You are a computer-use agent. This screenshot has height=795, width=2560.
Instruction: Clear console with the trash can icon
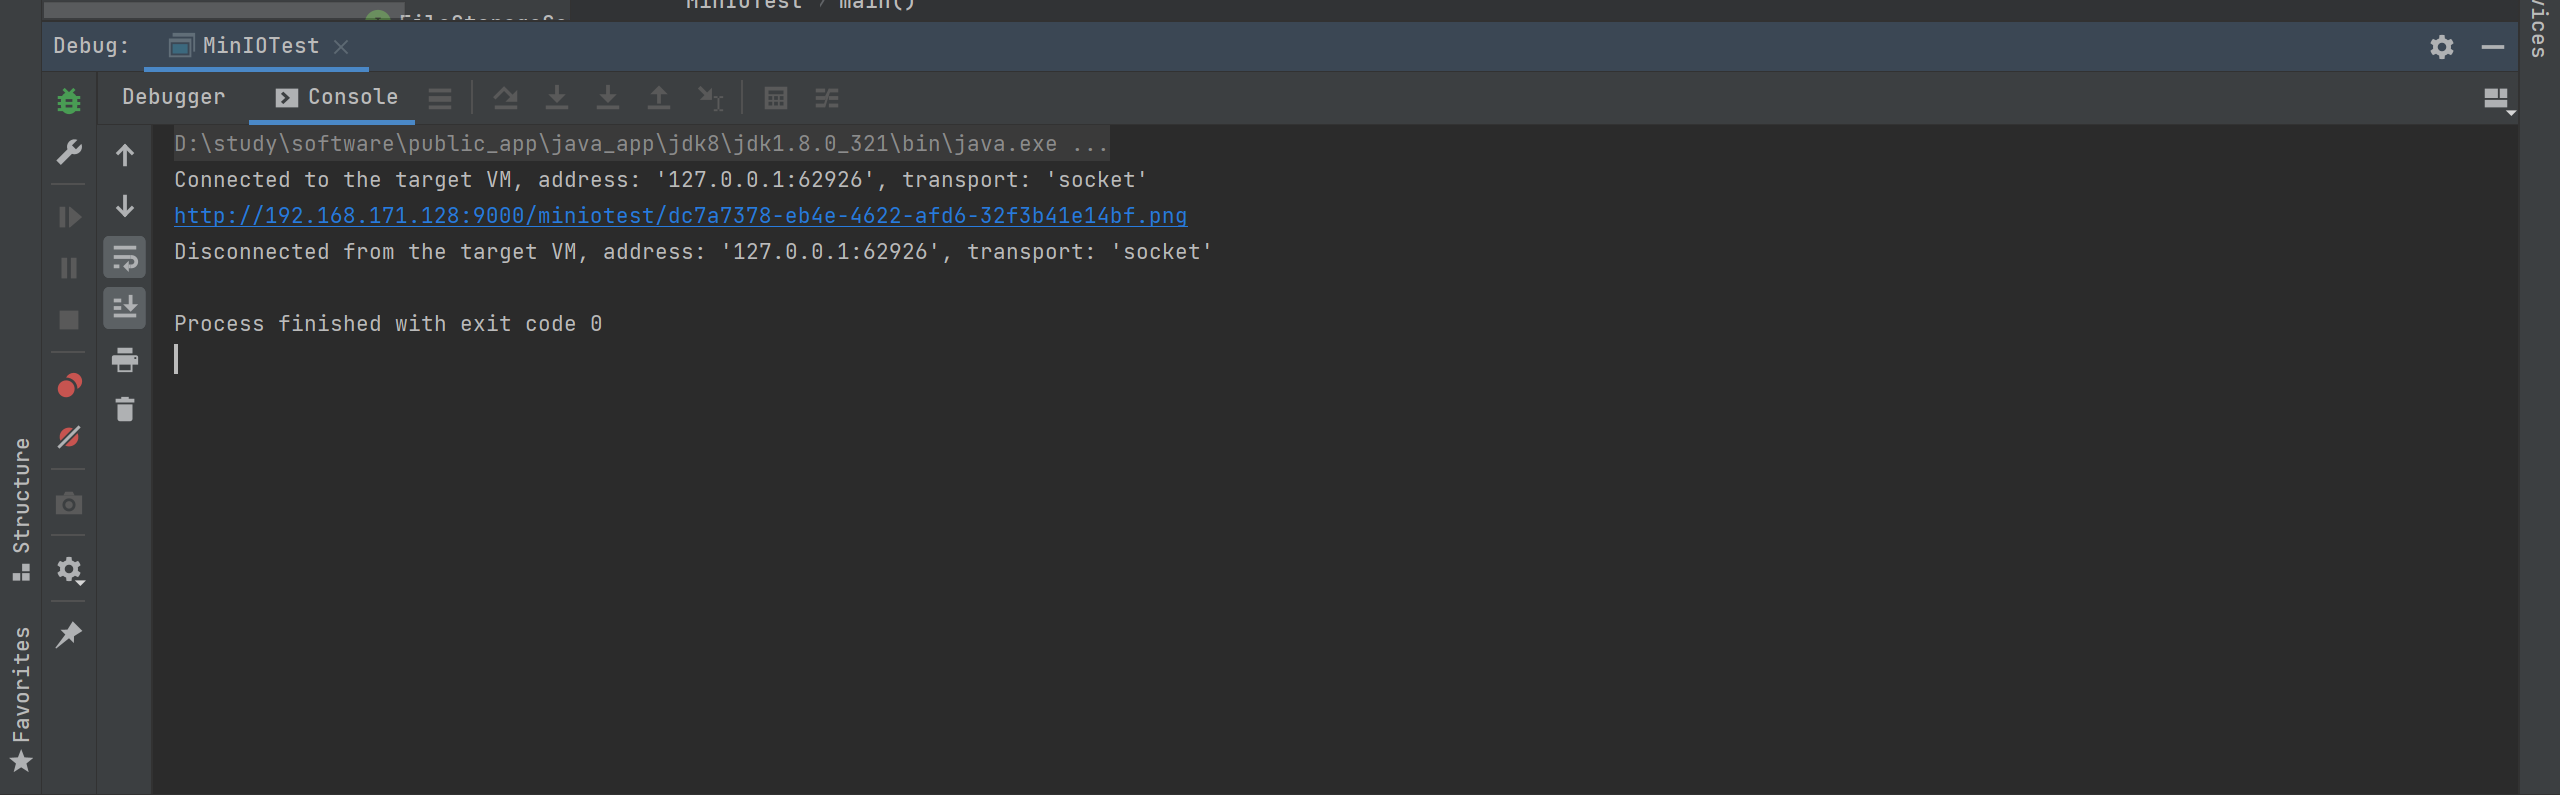tap(125, 409)
